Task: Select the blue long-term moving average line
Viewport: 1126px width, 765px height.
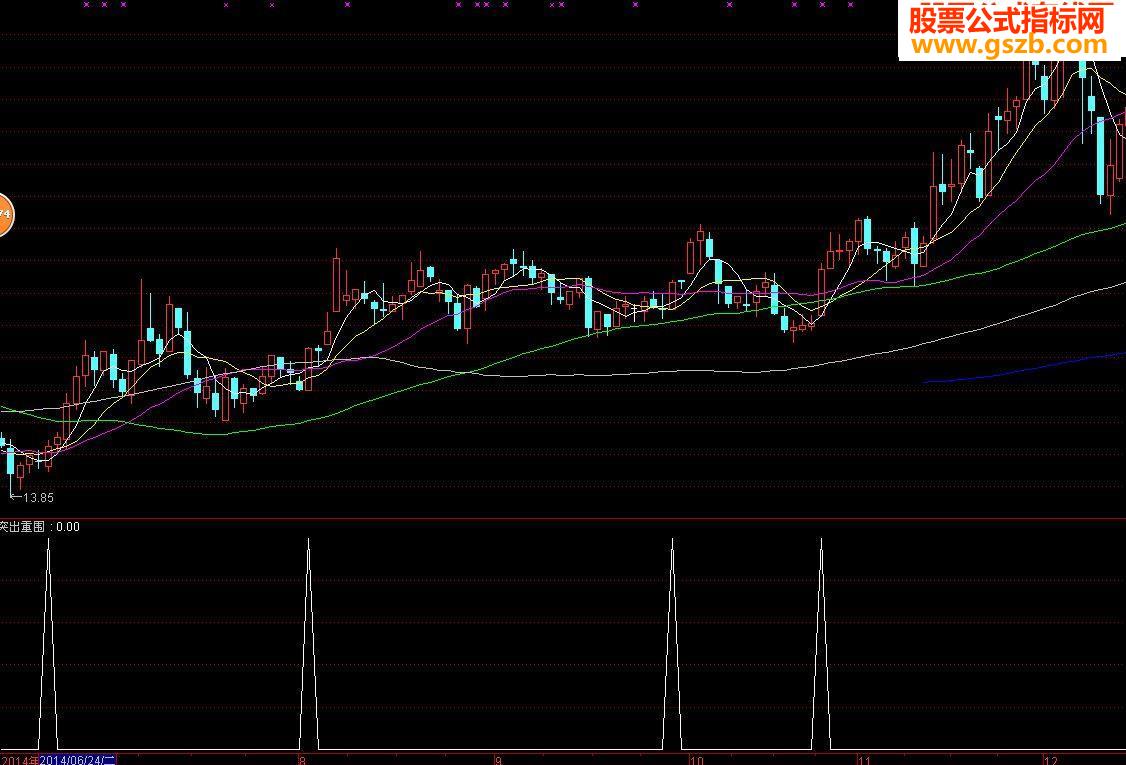Action: (1025, 368)
